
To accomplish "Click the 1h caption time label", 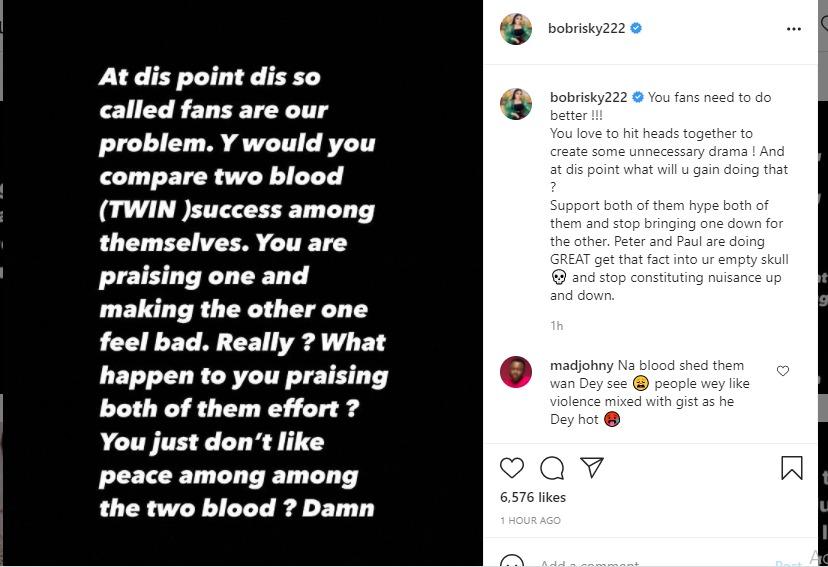I will pyautogui.click(x=556, y=326).
